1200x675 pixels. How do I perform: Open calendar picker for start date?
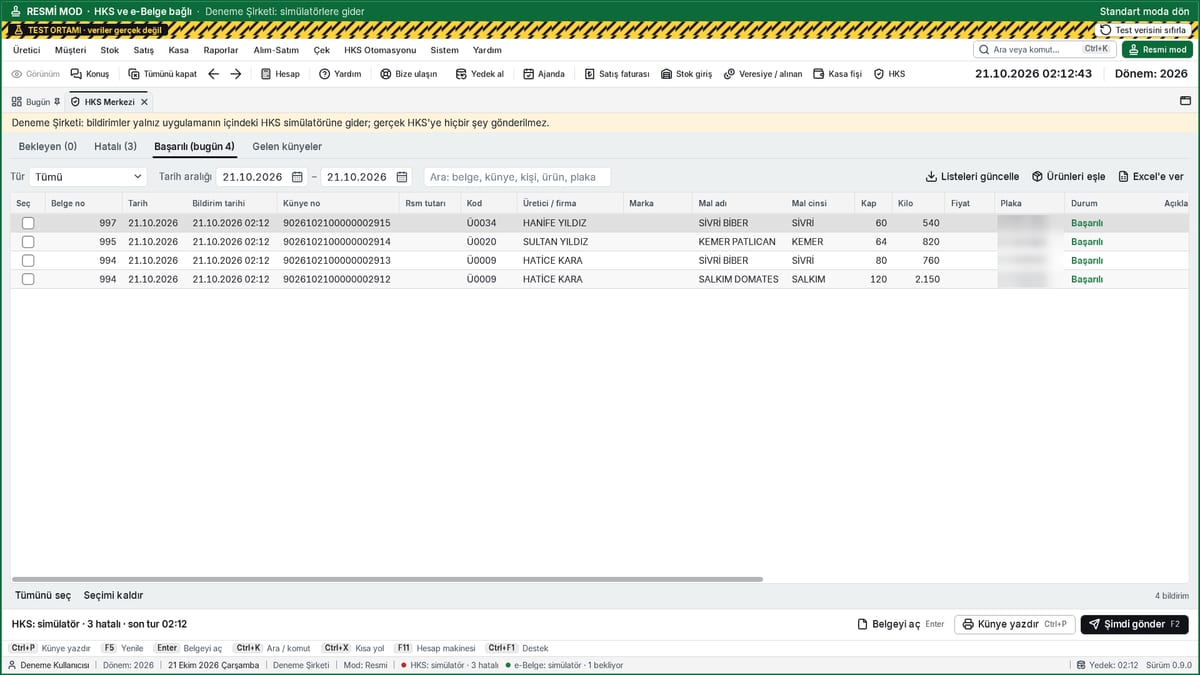(297, 177)
